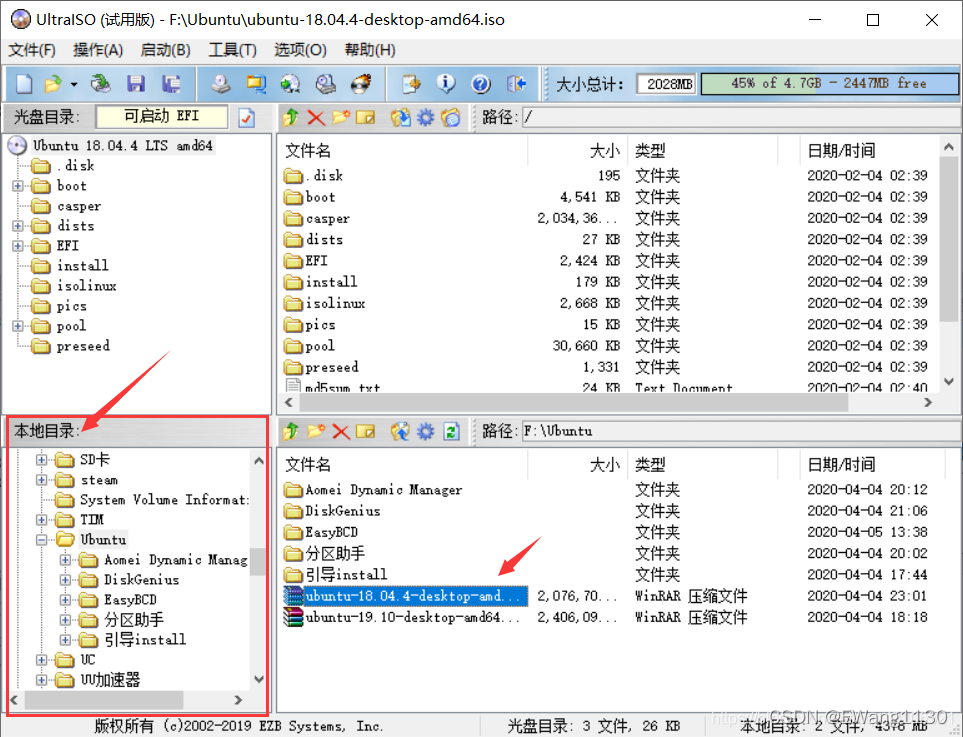963x737 pixels.
Task: Expand the UU加速器 folder in local tree
Action: pyautogui.click(x=41, y=680)
